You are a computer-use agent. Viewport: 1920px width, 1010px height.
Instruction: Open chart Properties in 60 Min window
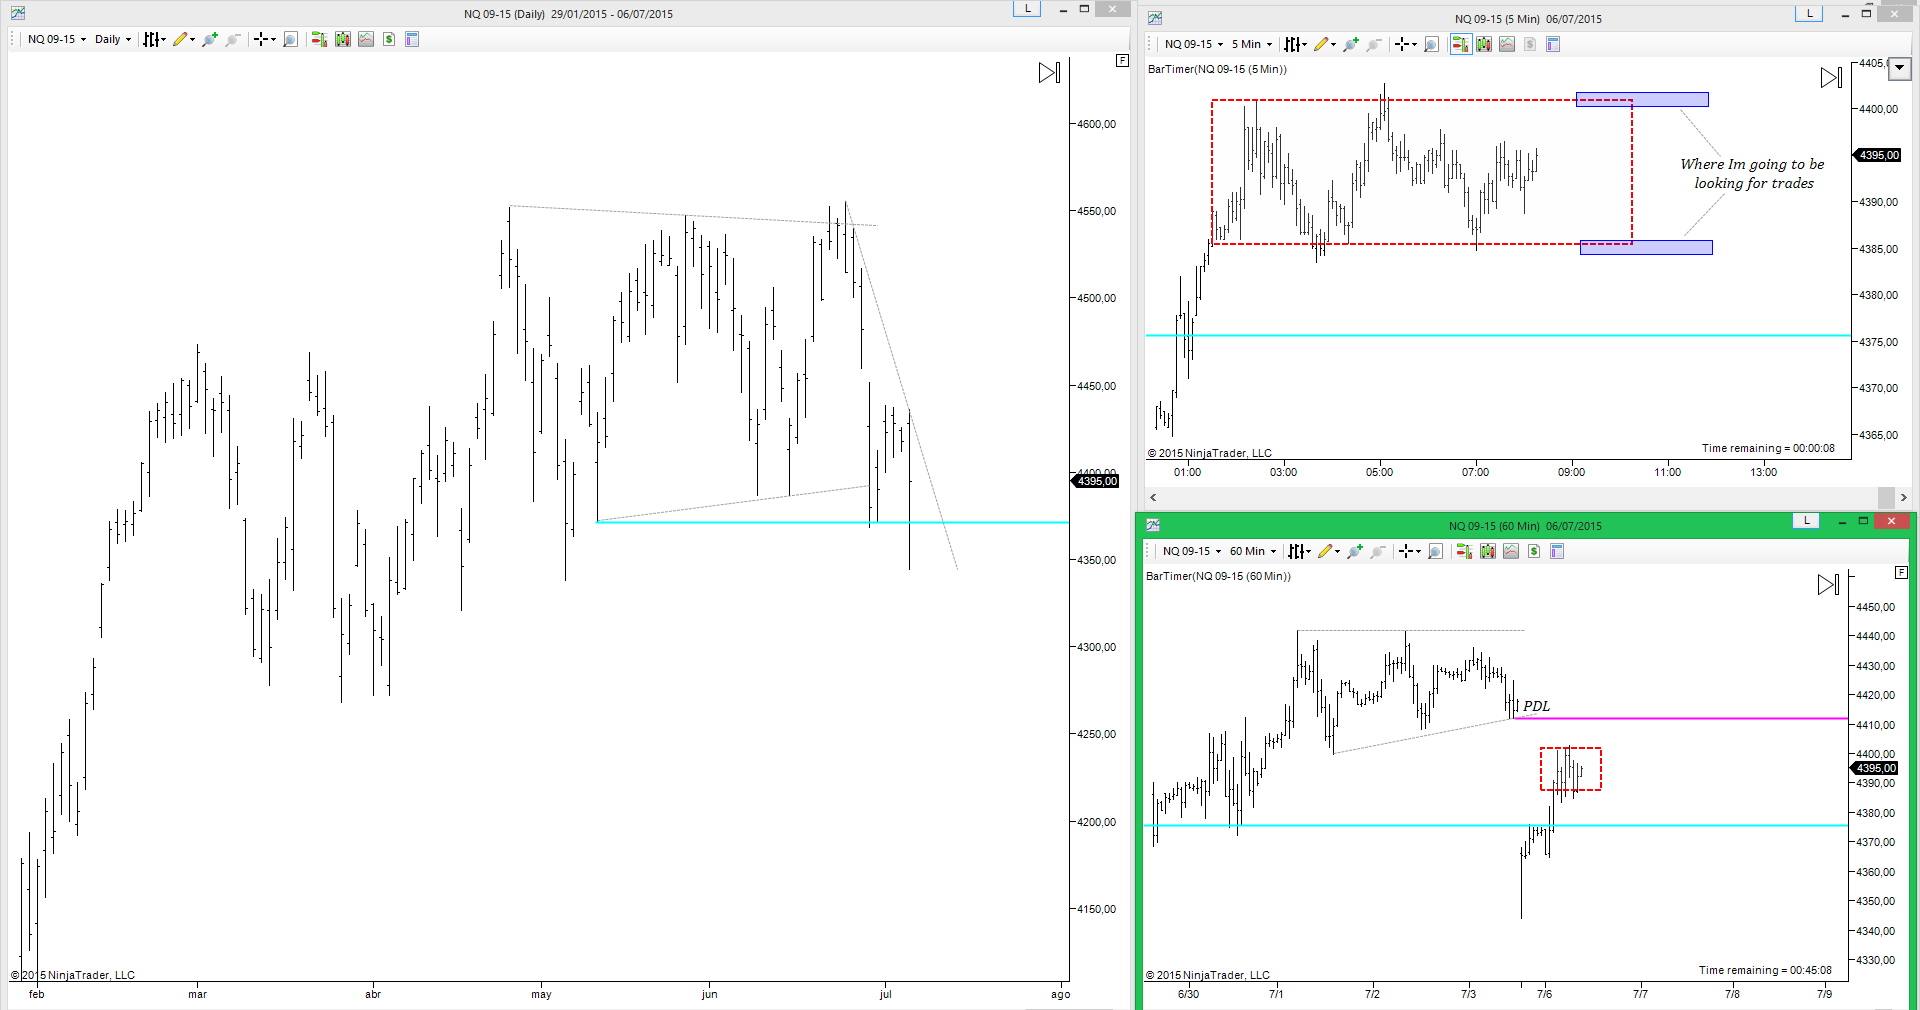(1557, 551)
